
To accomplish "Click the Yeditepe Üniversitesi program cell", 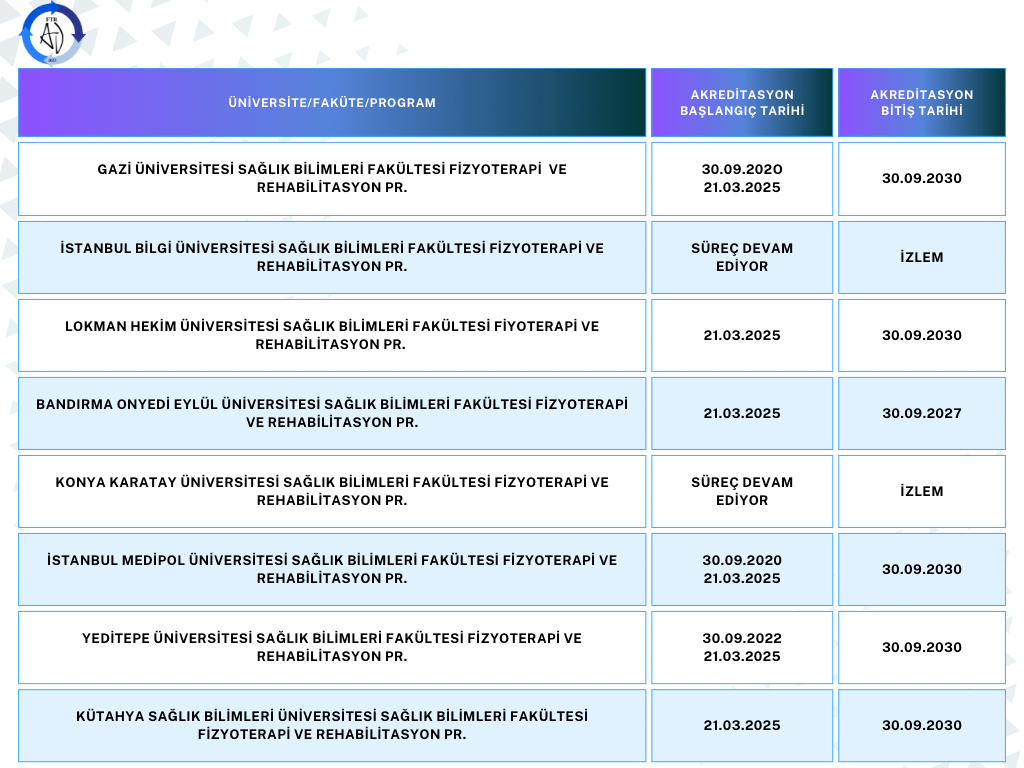I will pos(332,647).
